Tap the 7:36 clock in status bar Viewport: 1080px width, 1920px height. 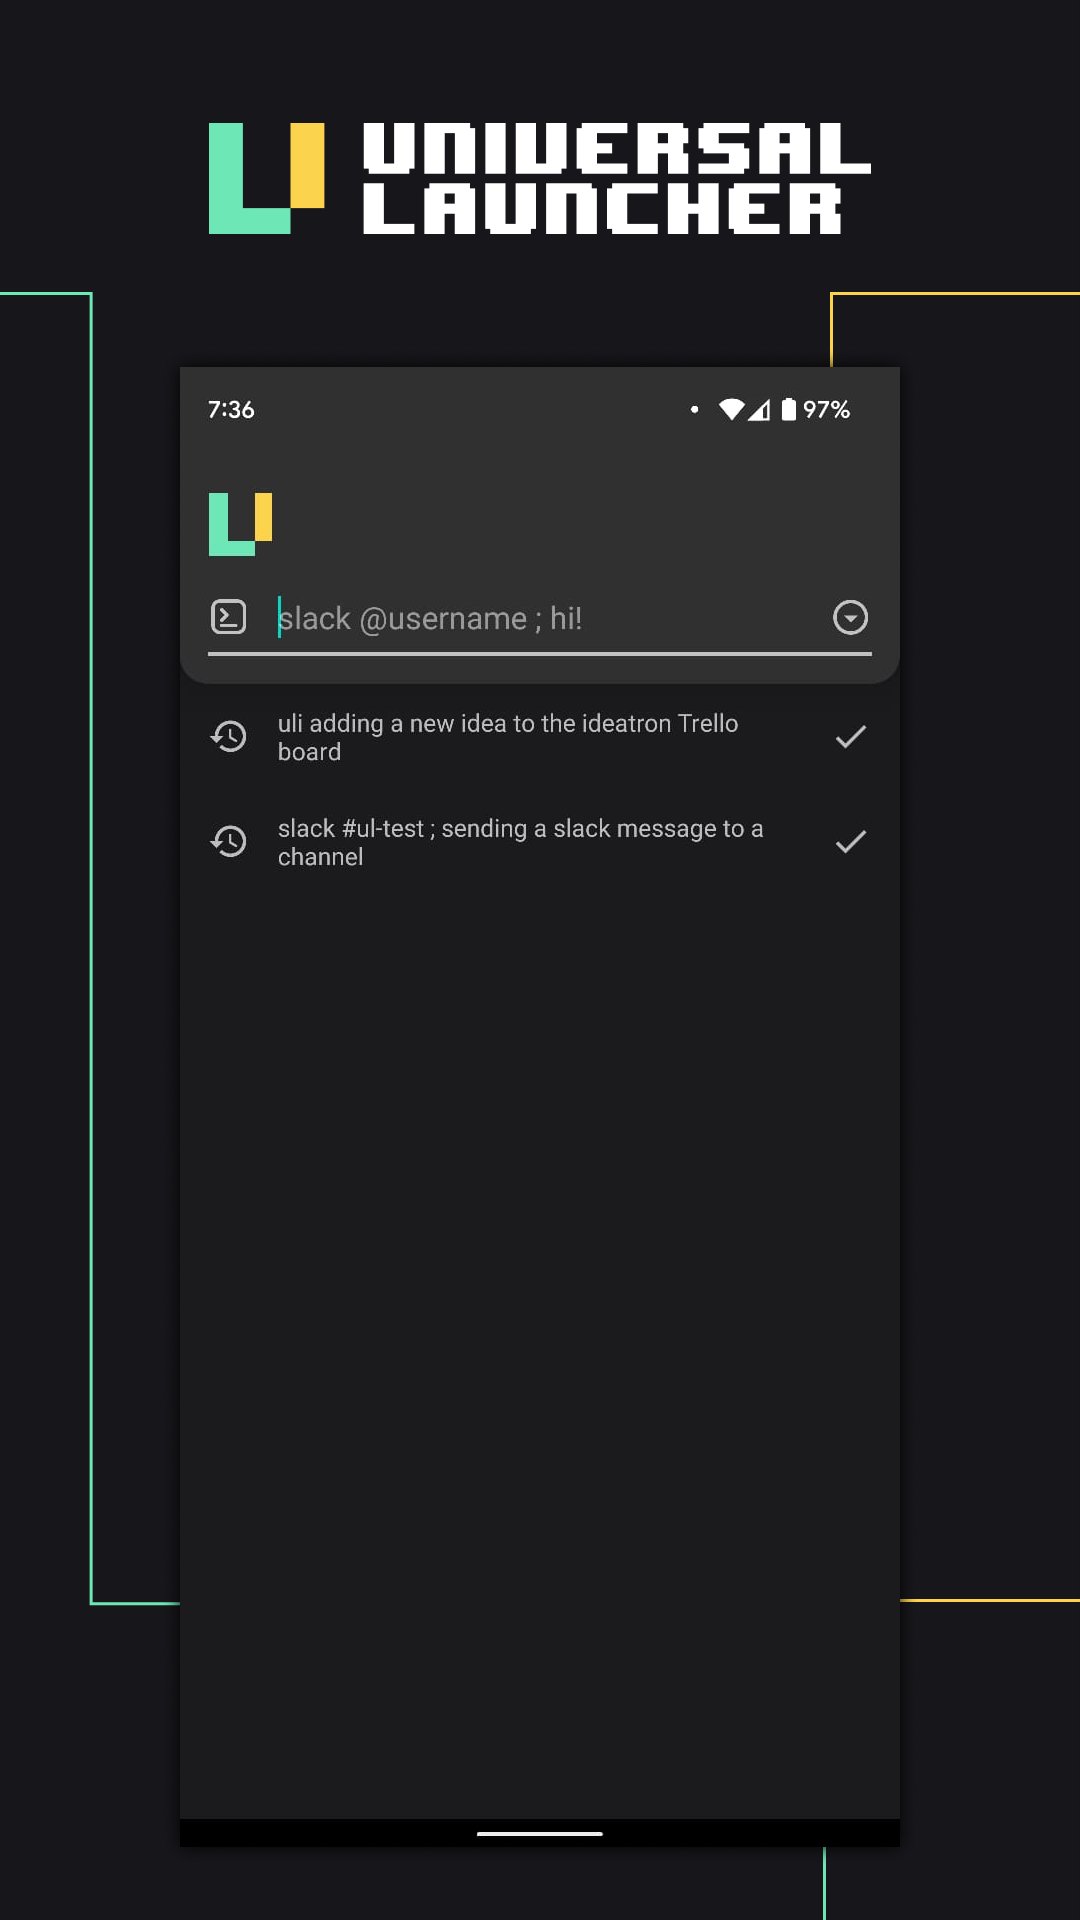(x=231, y=409)
